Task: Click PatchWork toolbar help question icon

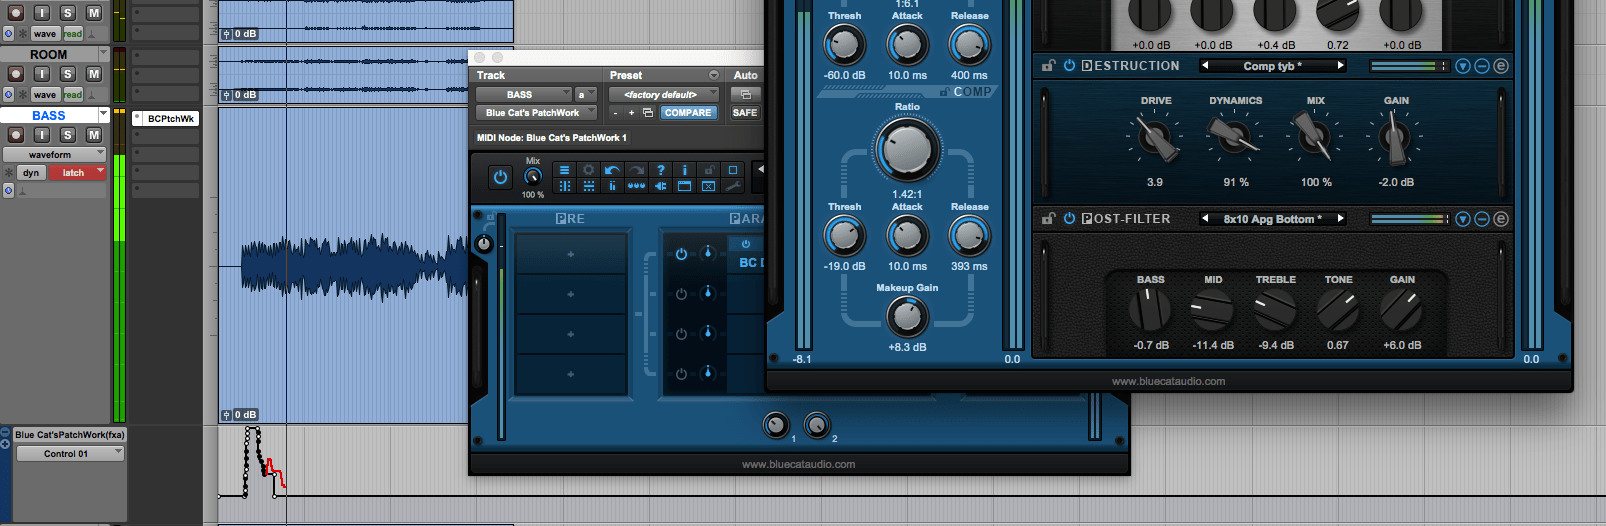Action: tap(660, 170)
